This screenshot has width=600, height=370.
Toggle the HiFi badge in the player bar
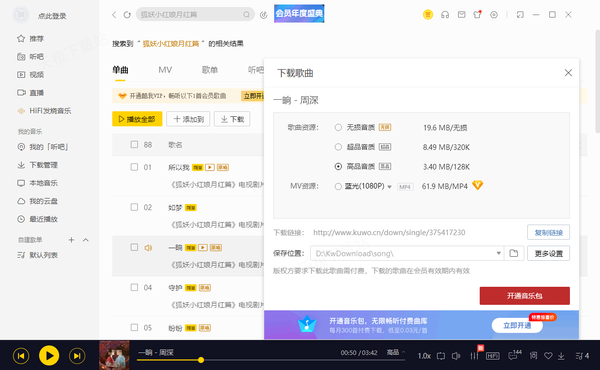[x=492, y=356]
